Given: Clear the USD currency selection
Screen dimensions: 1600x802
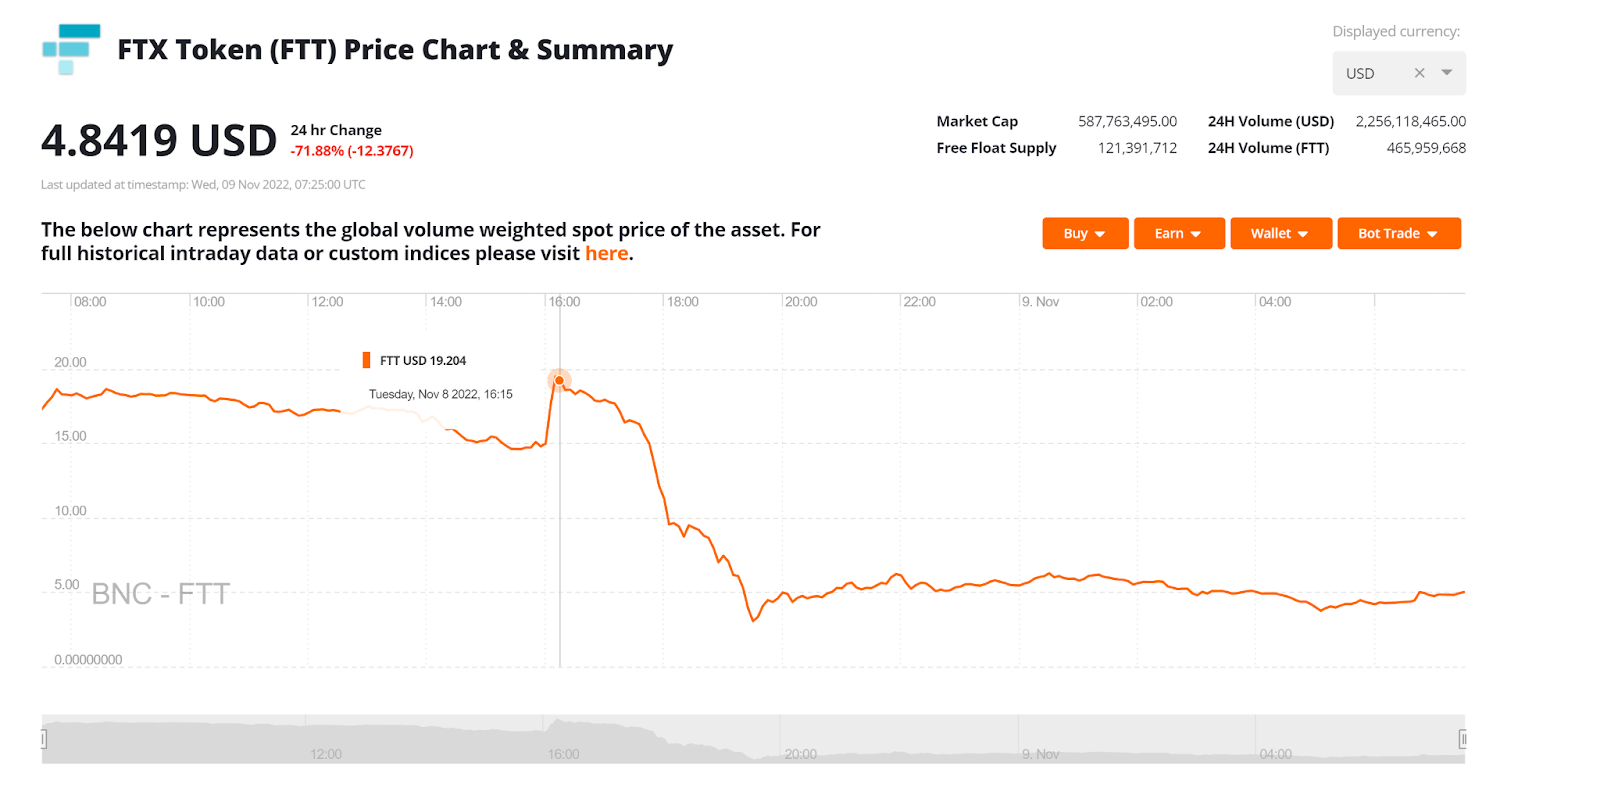Looking at the screenshot, I should pyautogui.click(x=1419, y=73).
